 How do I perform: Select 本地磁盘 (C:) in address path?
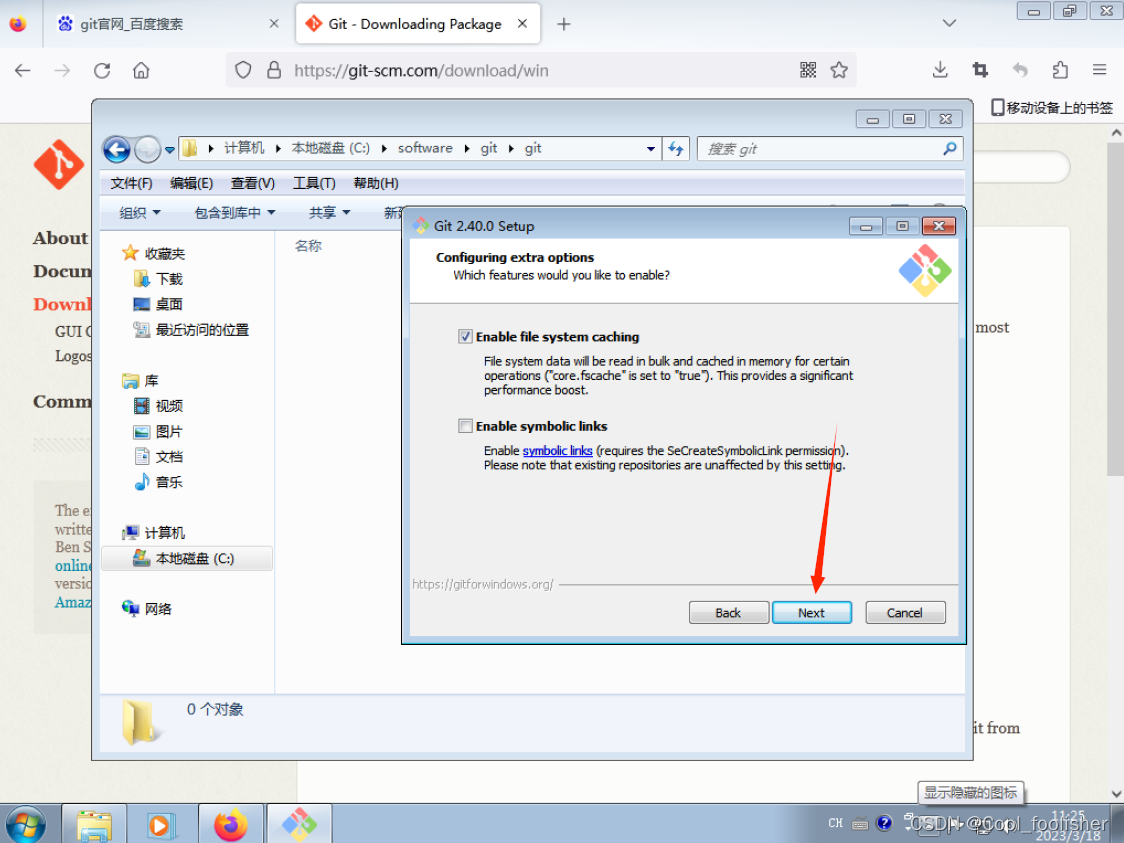[x=330, y=148]
